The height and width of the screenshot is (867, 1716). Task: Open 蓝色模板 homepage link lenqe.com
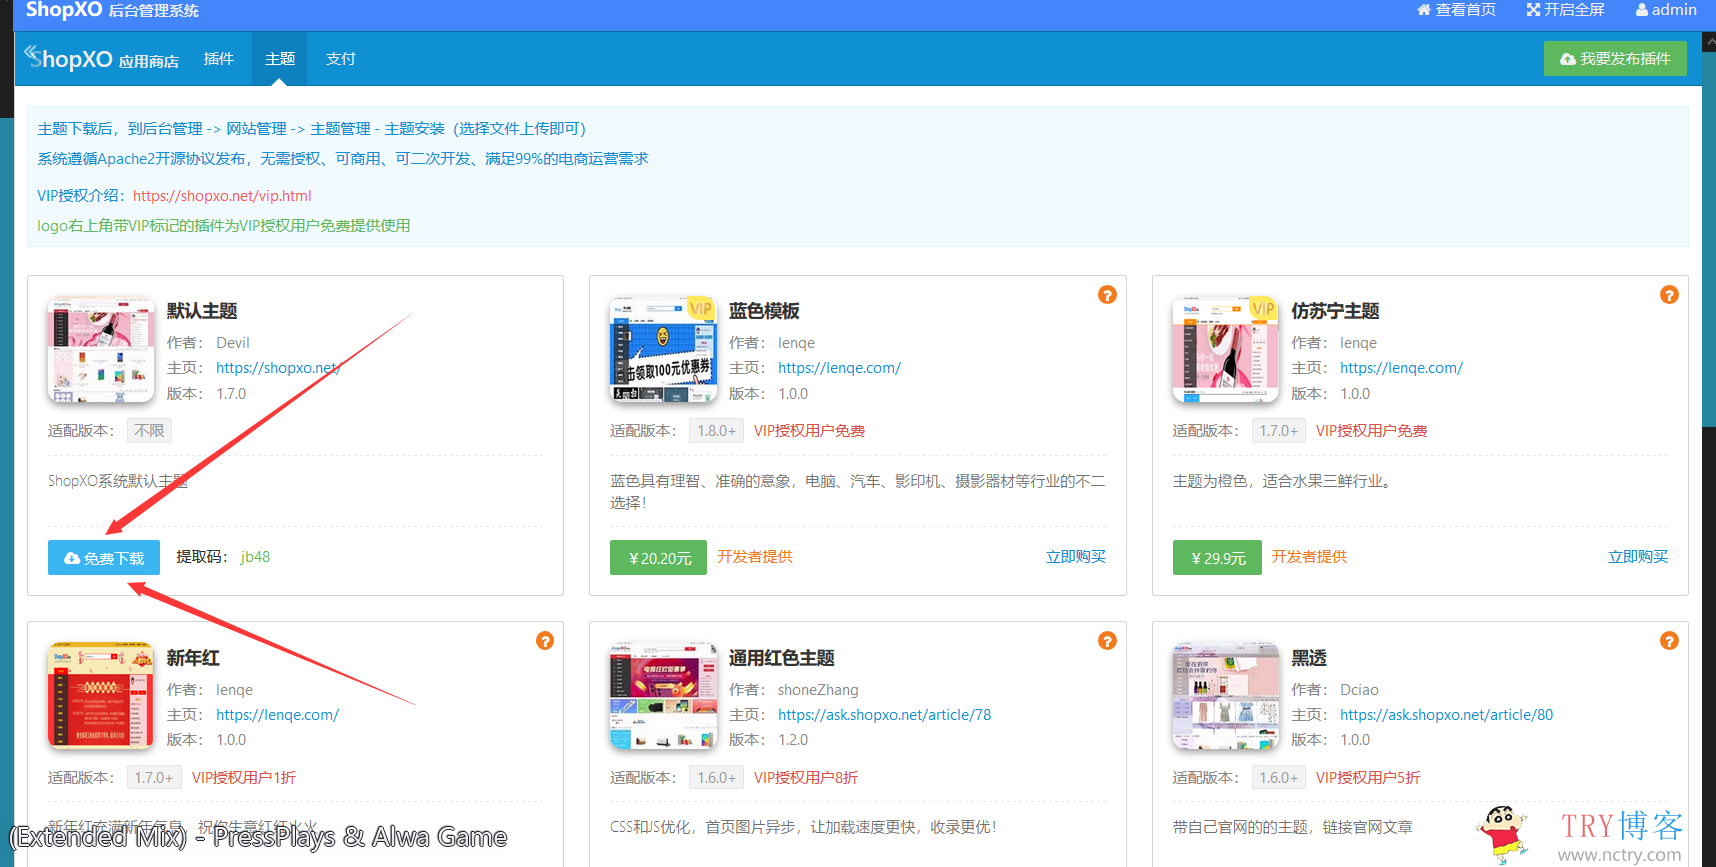tap(839, 368)
